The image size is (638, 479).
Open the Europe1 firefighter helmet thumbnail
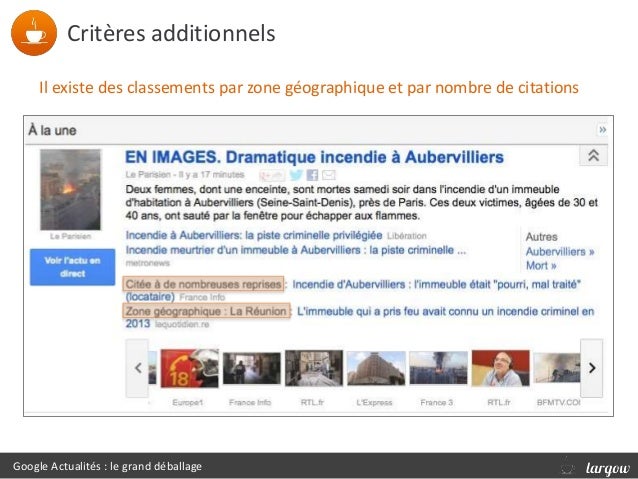190,368
